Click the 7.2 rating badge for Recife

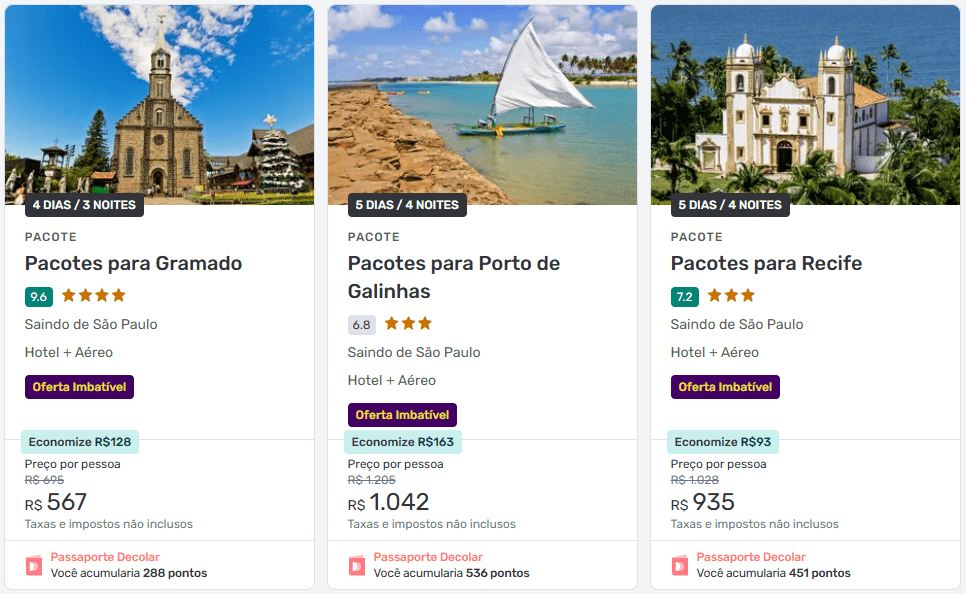coord(685,296)
